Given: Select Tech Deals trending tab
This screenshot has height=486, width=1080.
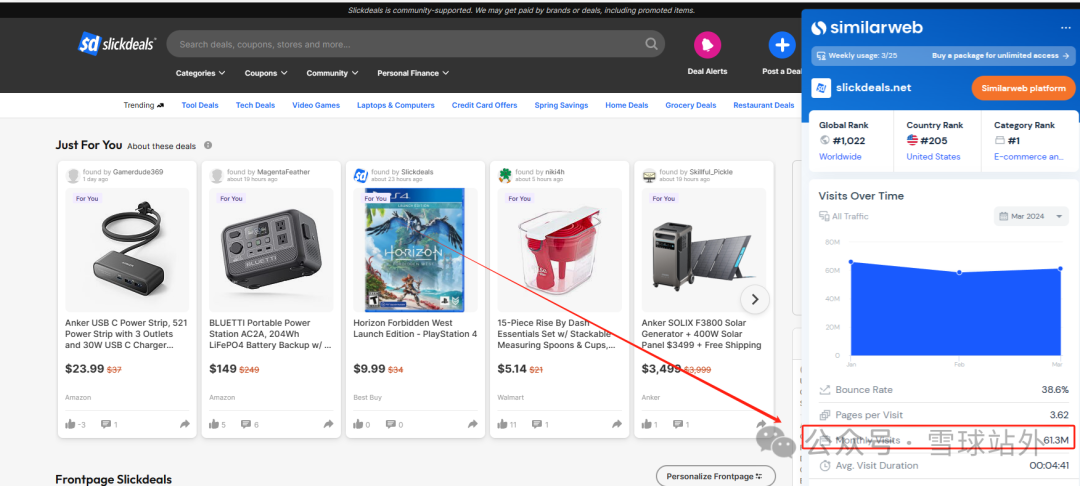Looking at the screenshot, I should (x=255, y=105).
